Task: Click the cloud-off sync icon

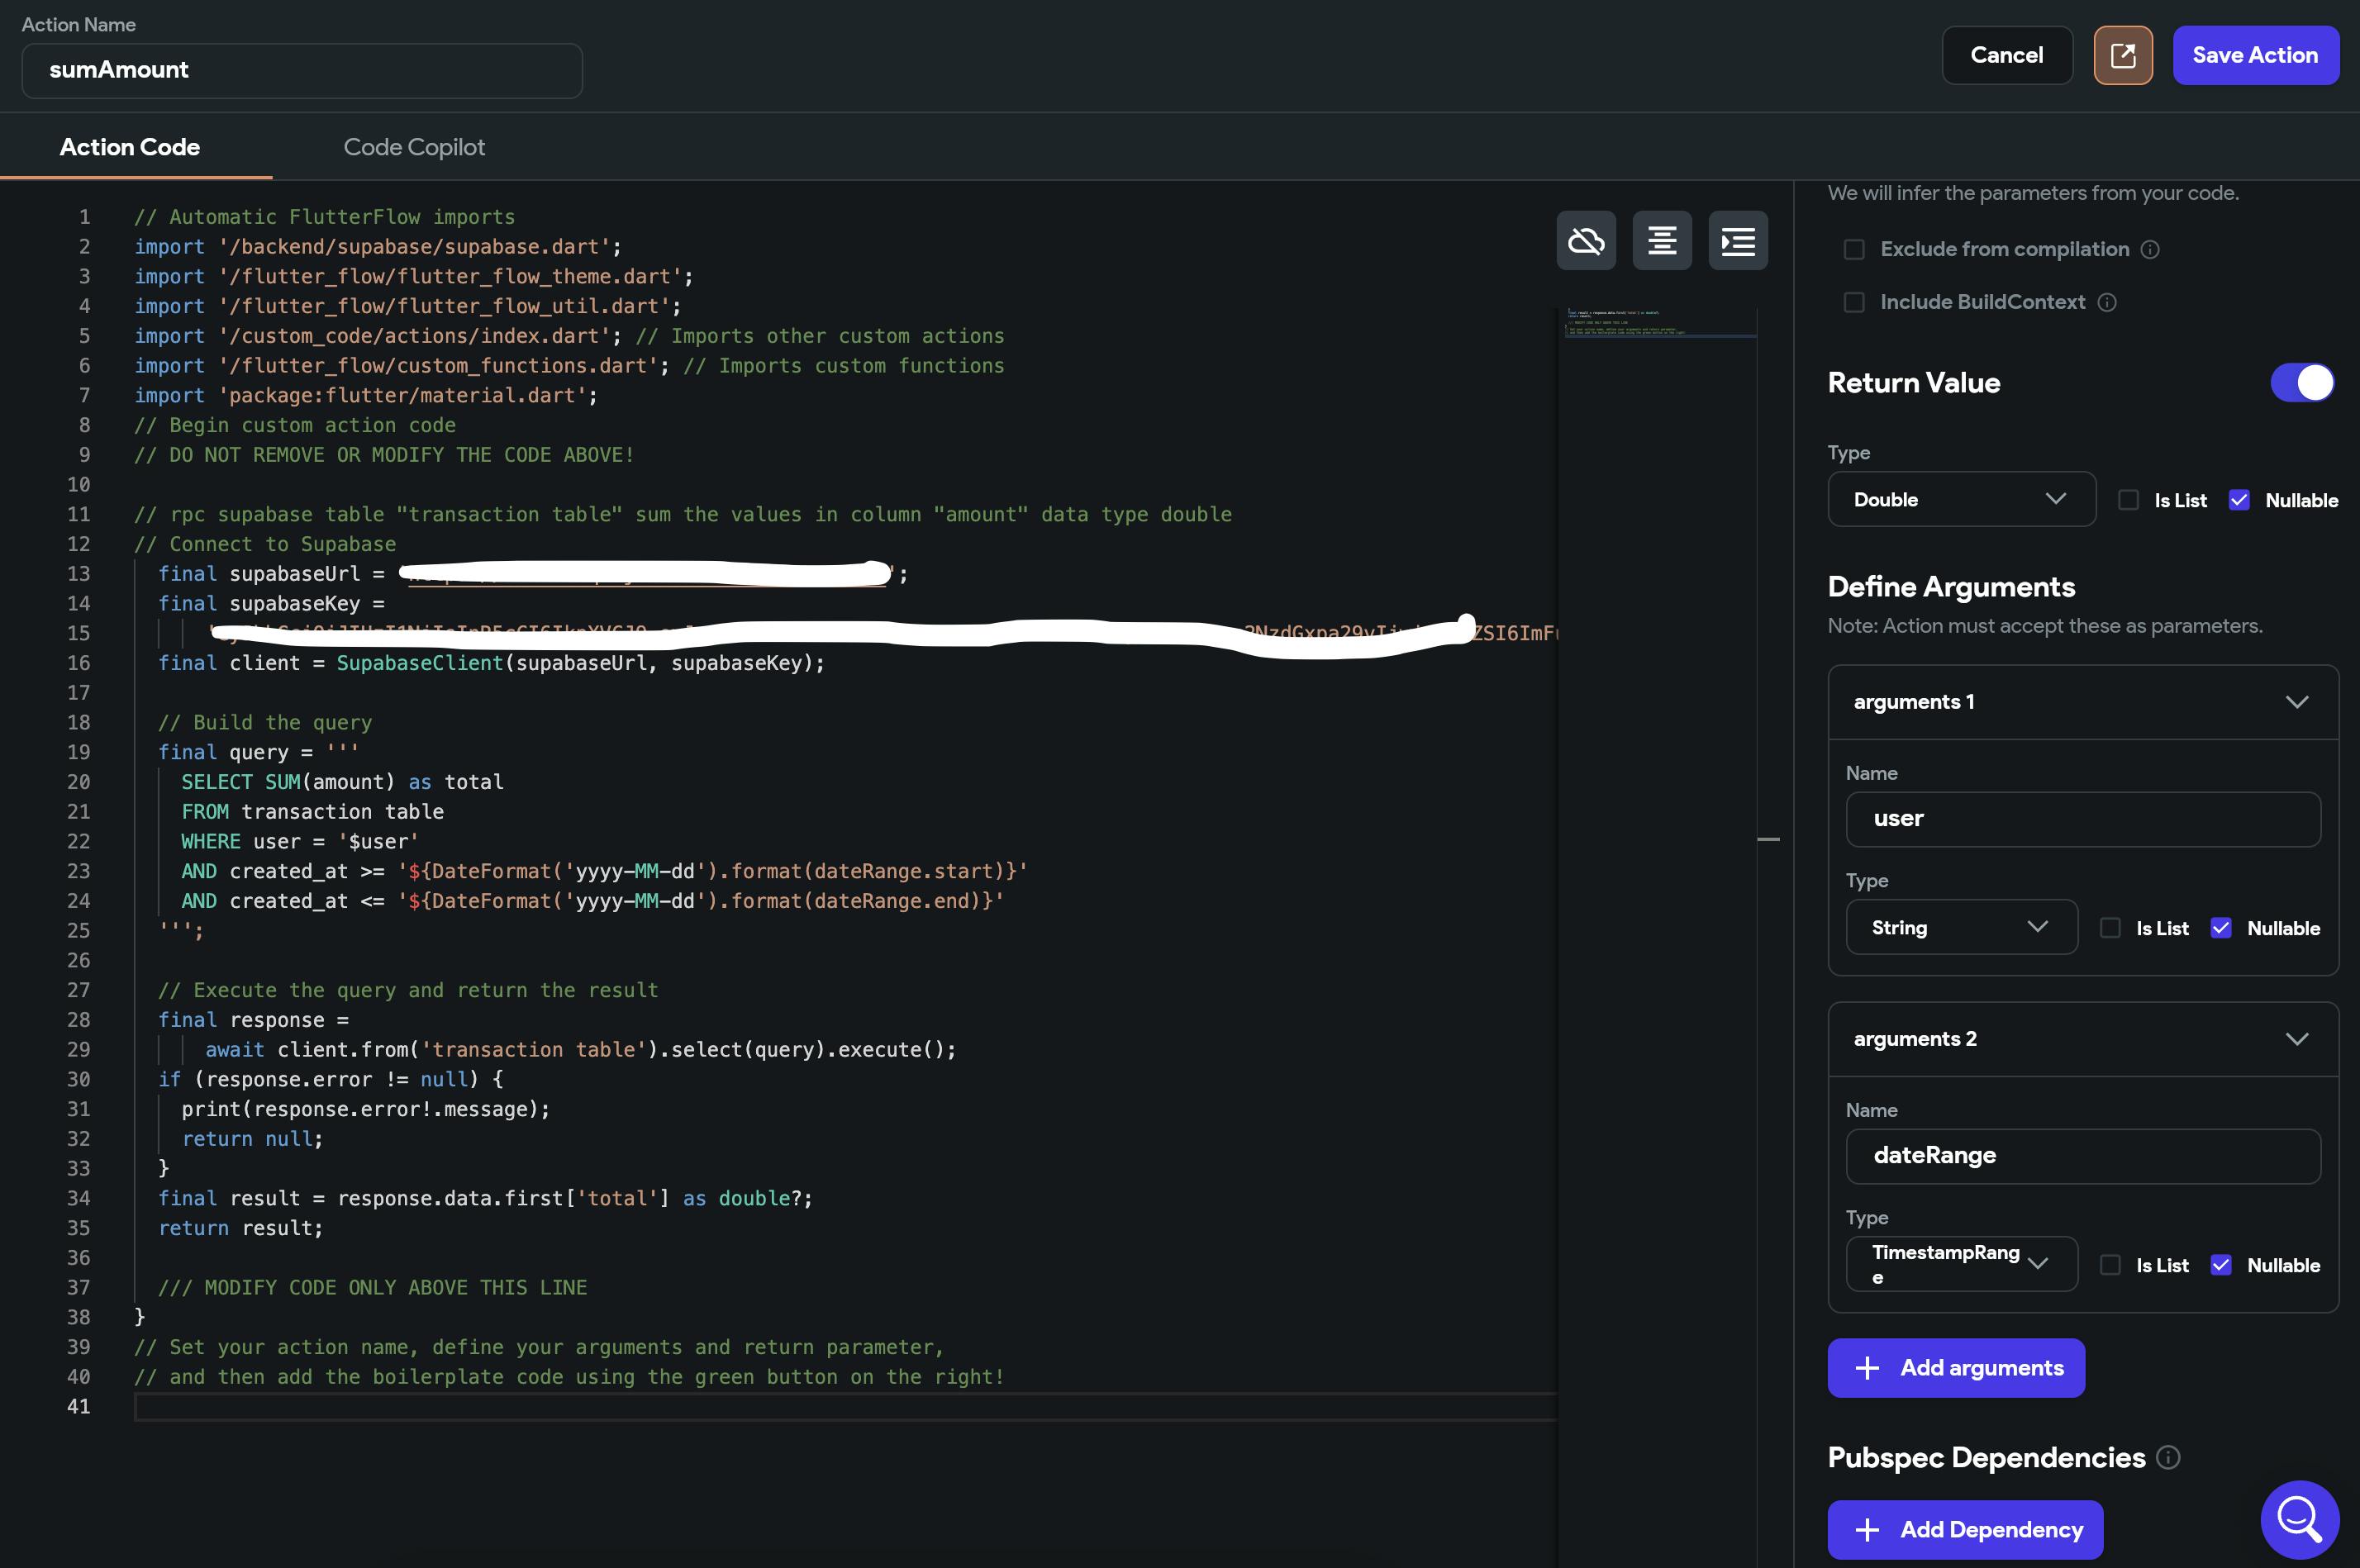Action: click(x=1586, y=241)
